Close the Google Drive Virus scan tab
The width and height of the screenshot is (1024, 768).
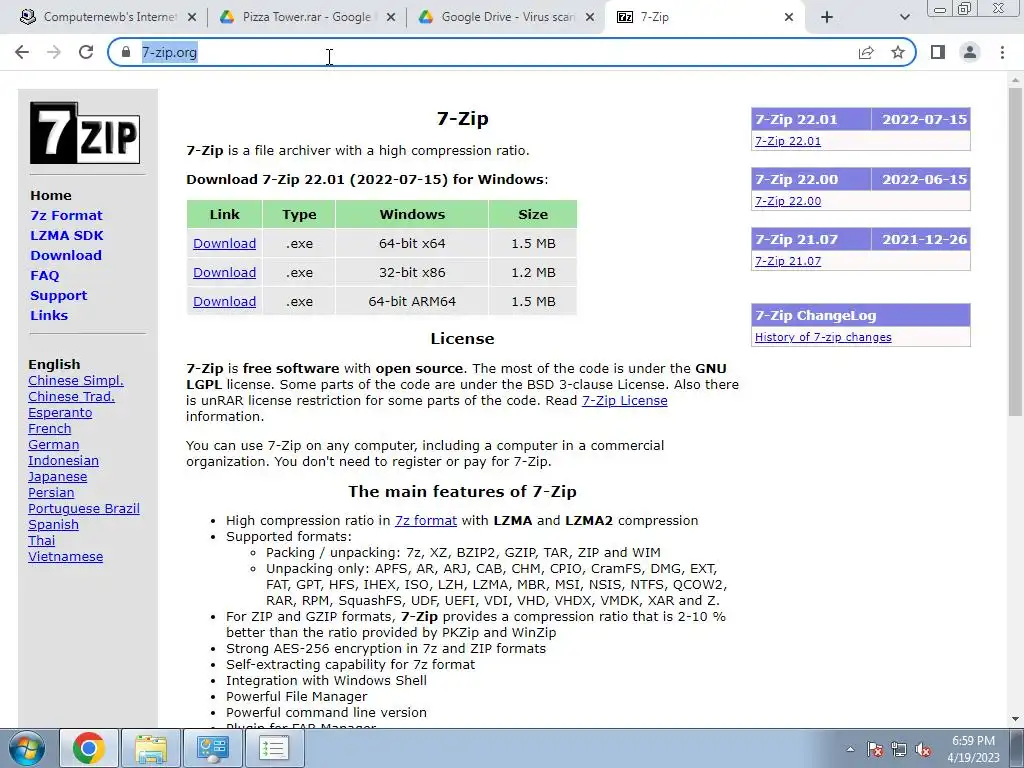[590, 17]
